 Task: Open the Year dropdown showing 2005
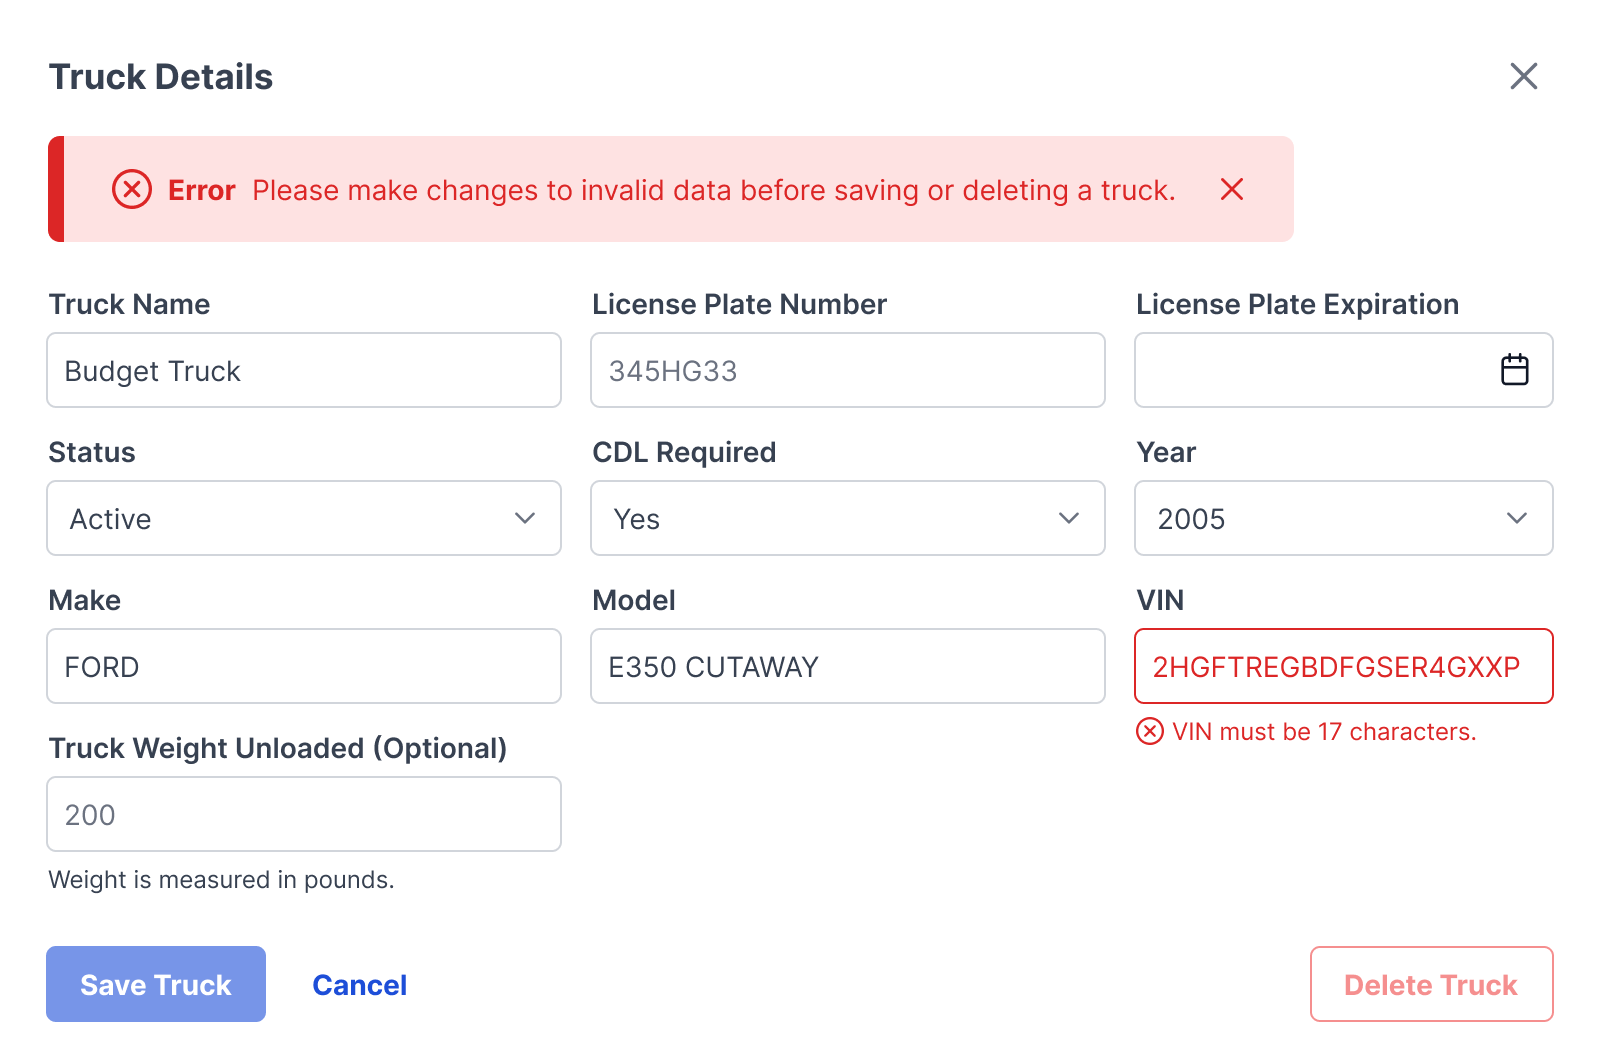point(1343,518)
